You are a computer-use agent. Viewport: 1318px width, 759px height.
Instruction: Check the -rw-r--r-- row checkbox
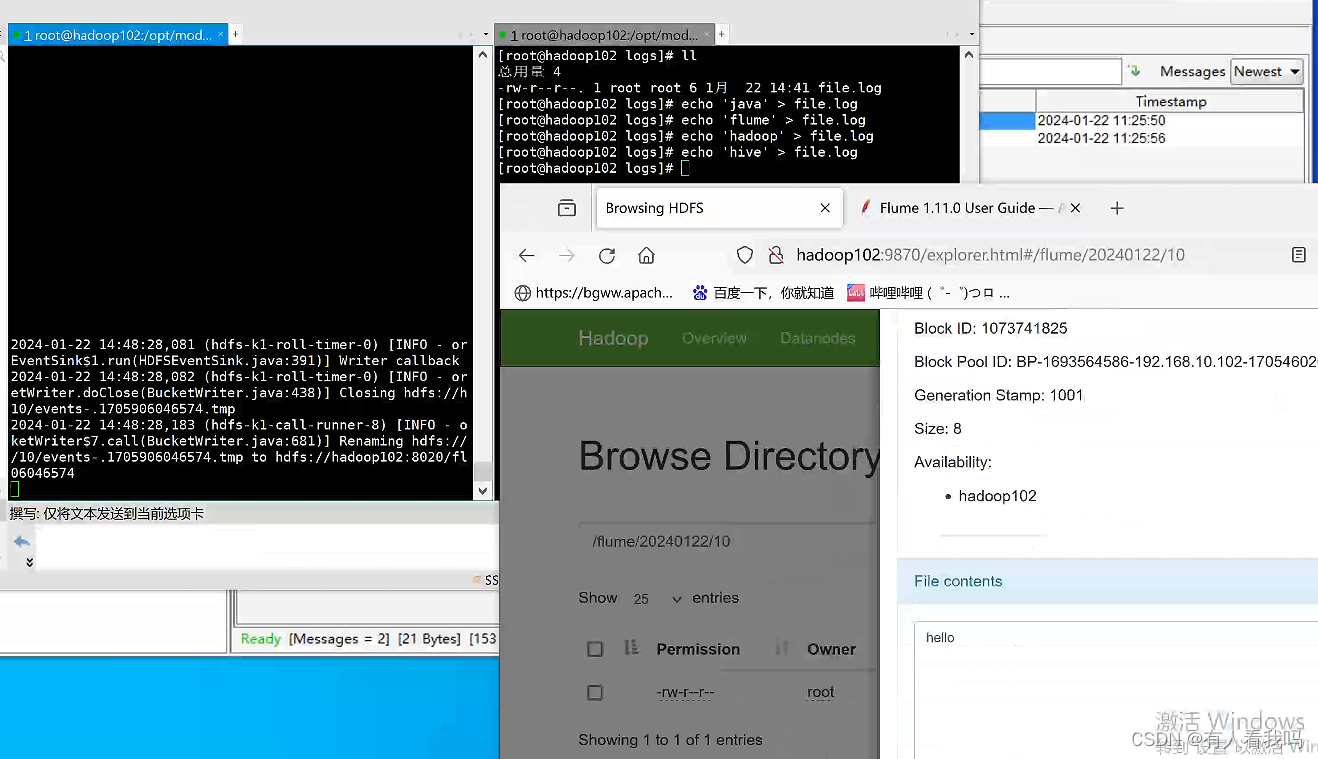click(x=595, y=692)
